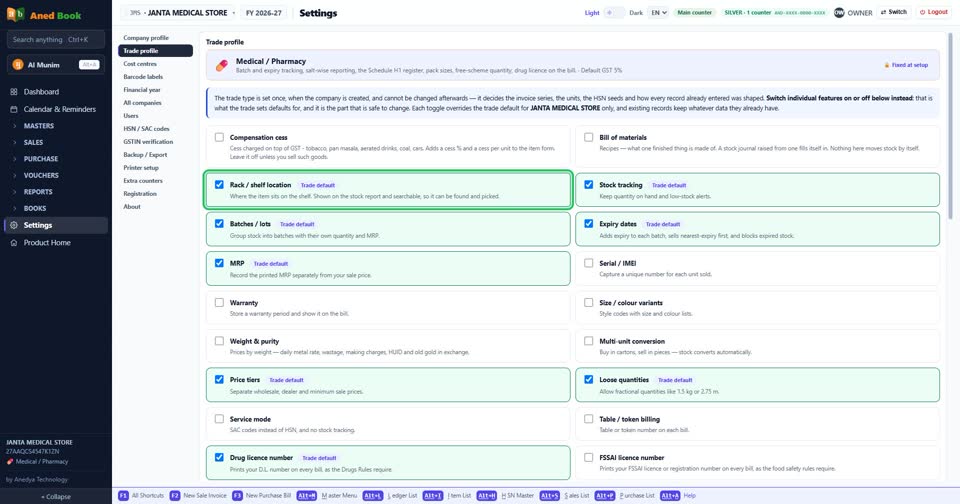Enable the Bill of materials checkbox

(588, 137)
